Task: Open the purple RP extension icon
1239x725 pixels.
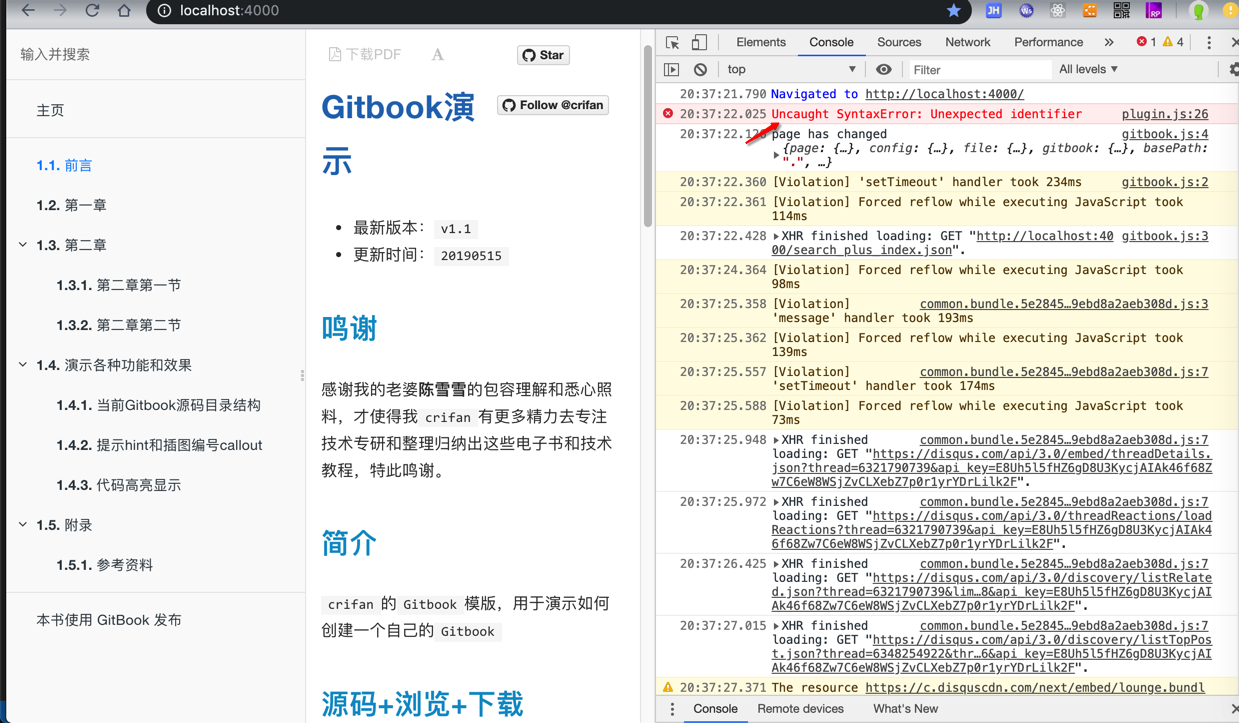Action: tap(1154, 11)
